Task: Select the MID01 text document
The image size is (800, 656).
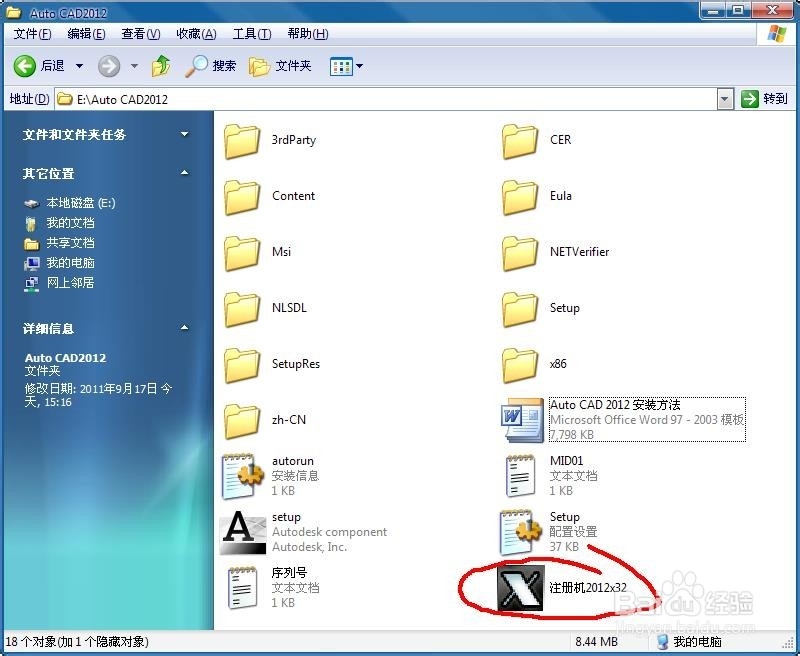Action: pos(551,476)
